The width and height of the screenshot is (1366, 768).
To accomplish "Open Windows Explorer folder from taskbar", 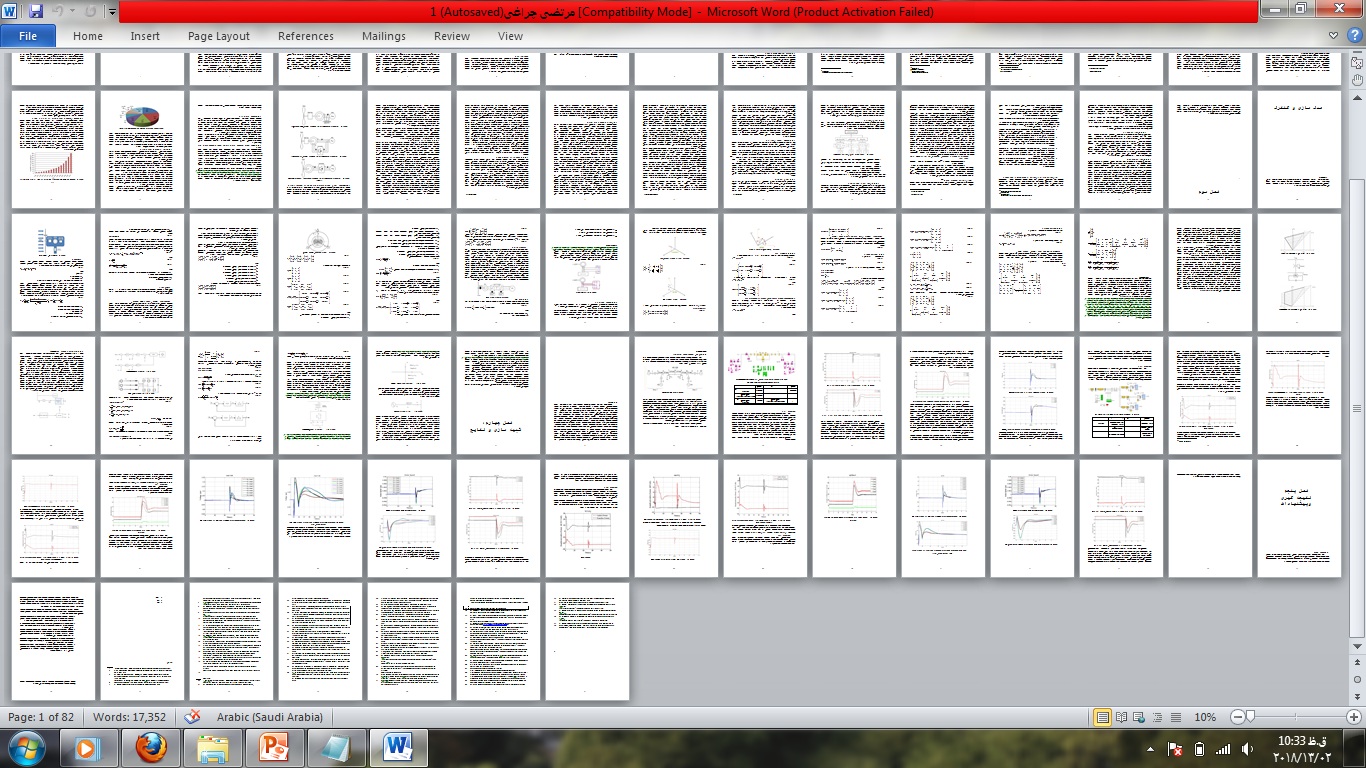I will (212, 748).
